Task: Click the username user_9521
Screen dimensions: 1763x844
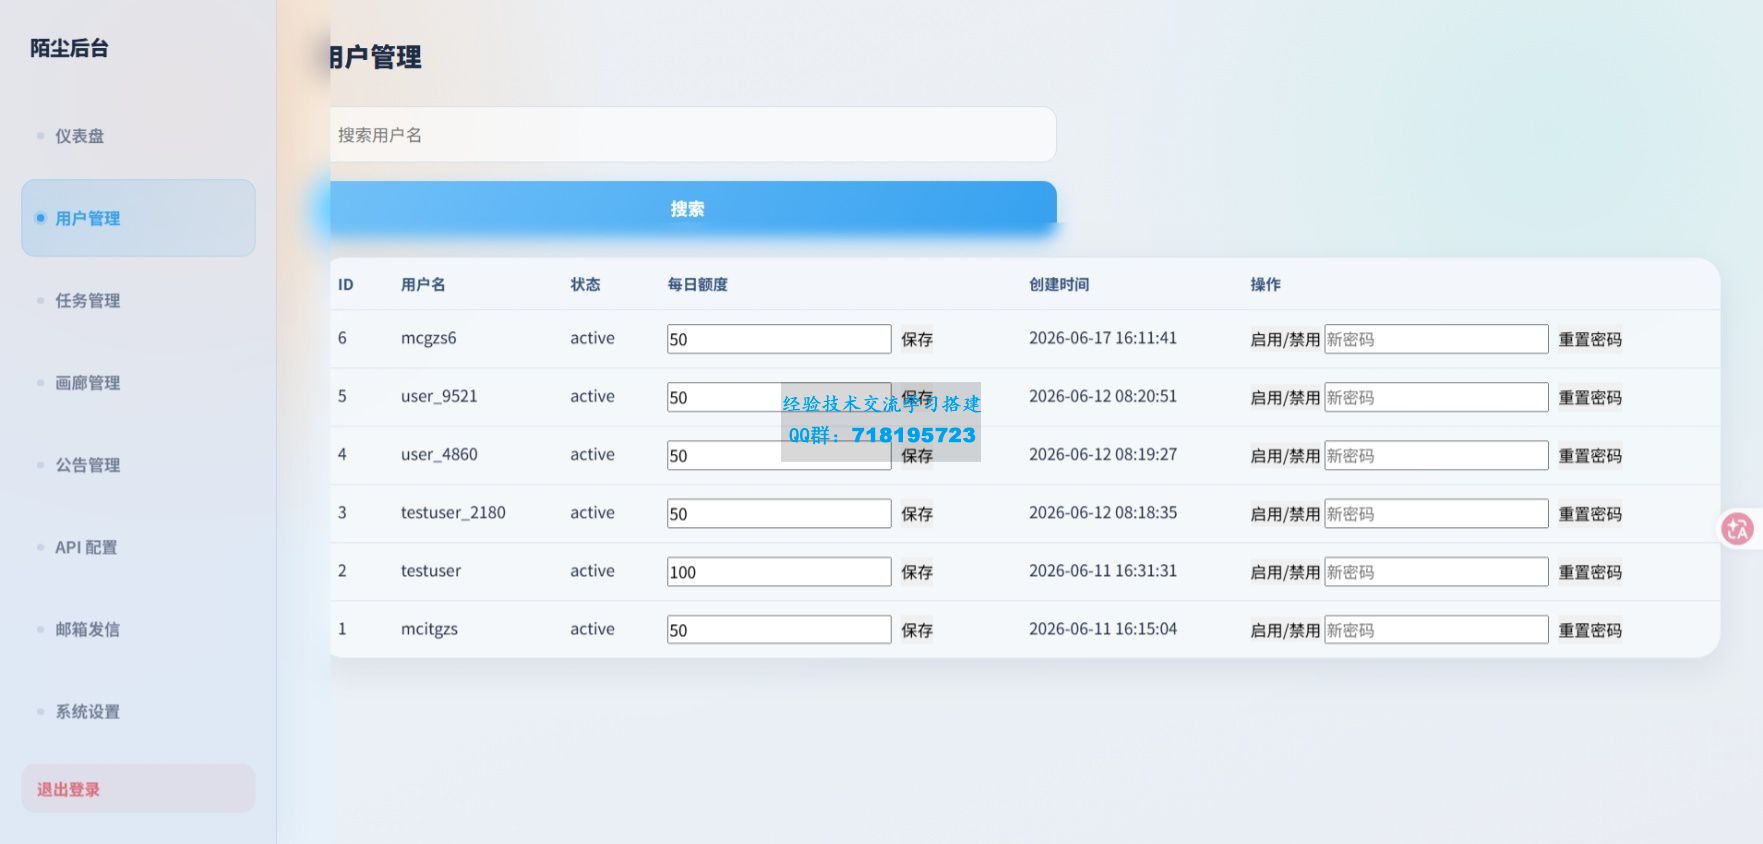Action: coord(439,396)
